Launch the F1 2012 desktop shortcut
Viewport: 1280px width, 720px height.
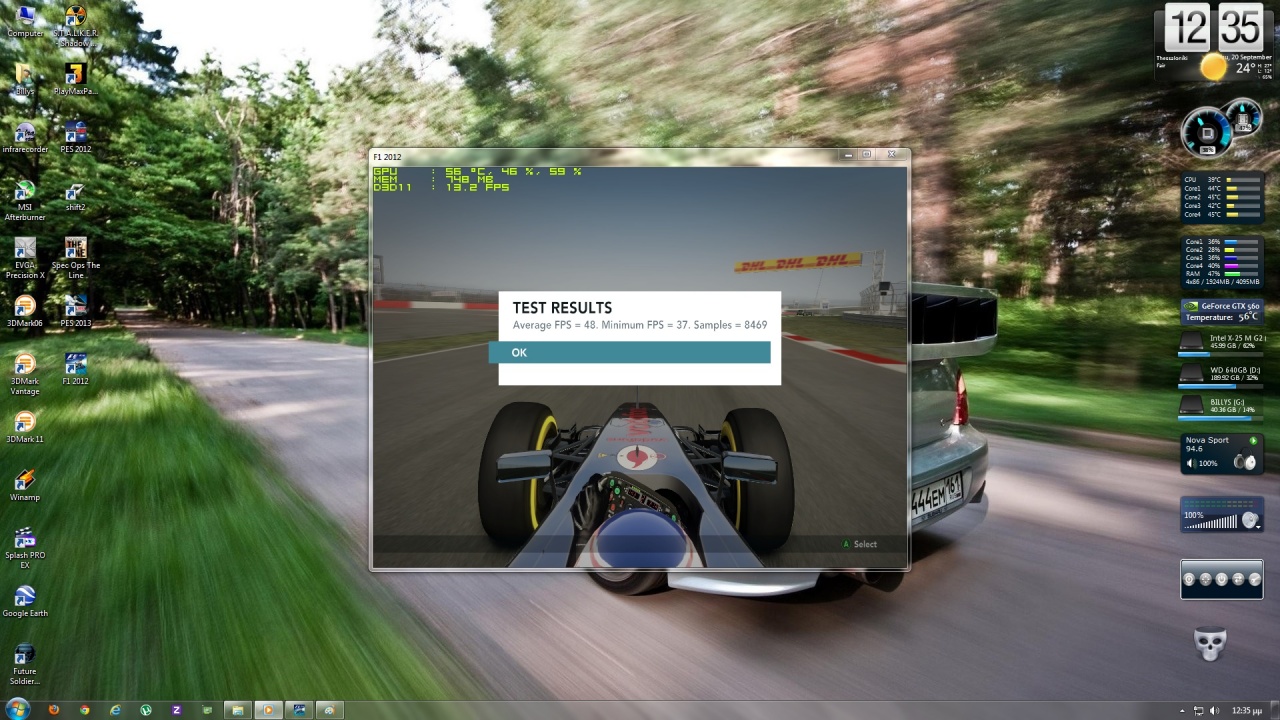click(75, 369)
